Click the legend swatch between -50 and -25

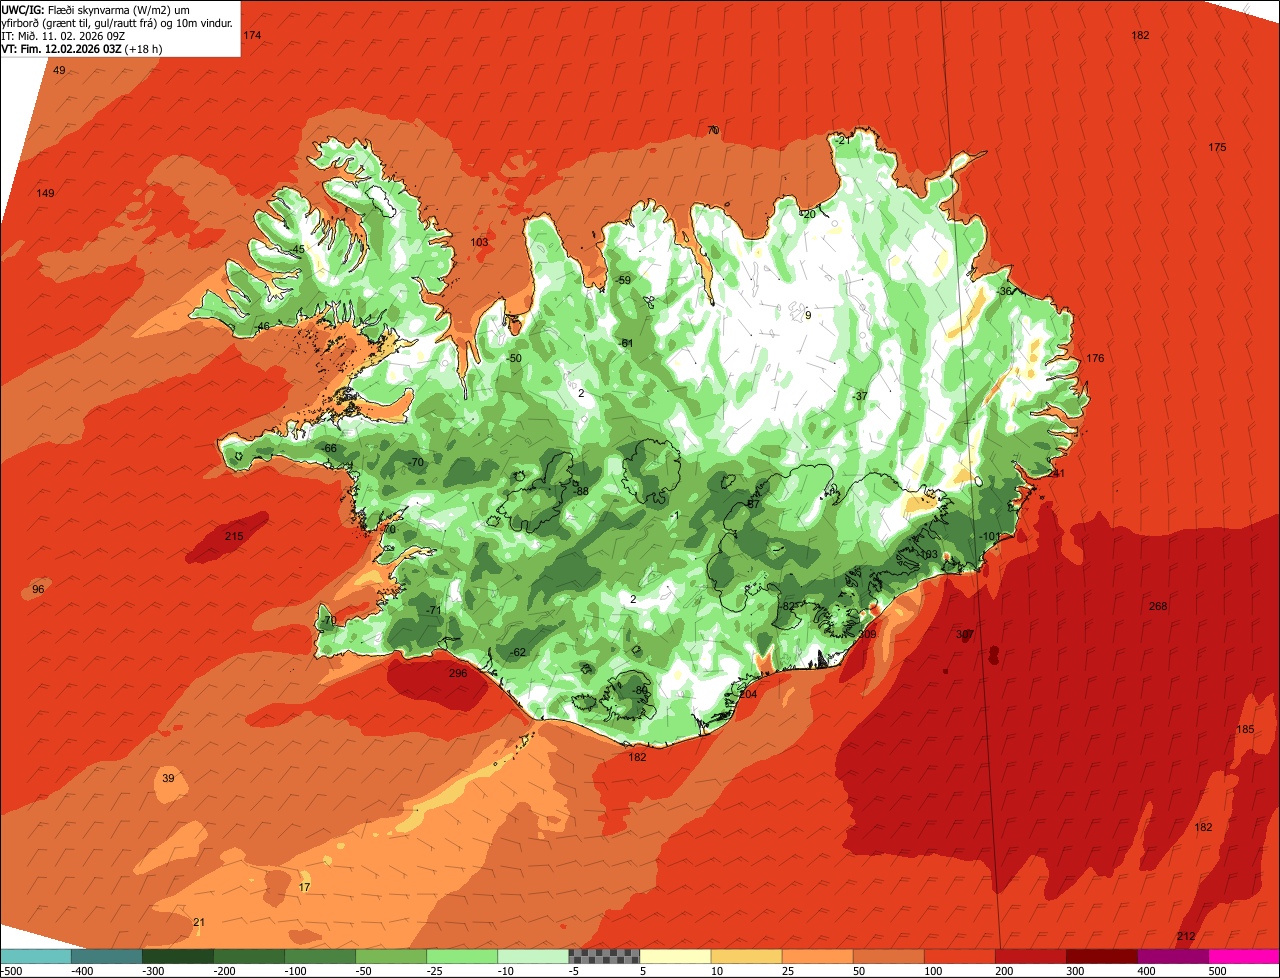[391, 956]
